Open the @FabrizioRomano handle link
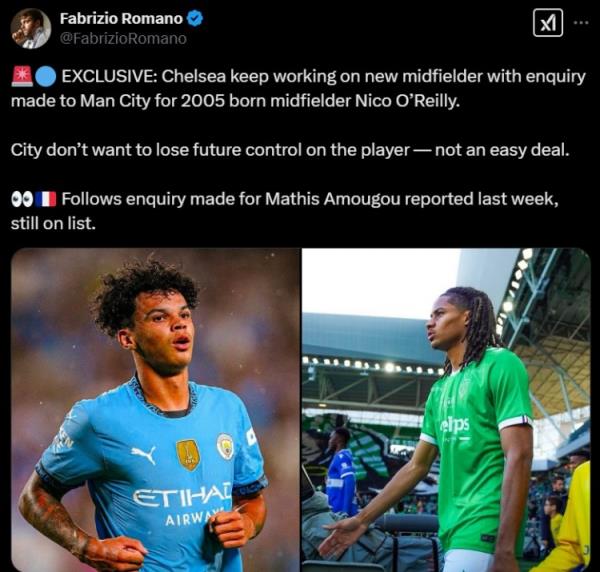Image resolution: width=600 pixels, height=572 pixels. point(122,38)
